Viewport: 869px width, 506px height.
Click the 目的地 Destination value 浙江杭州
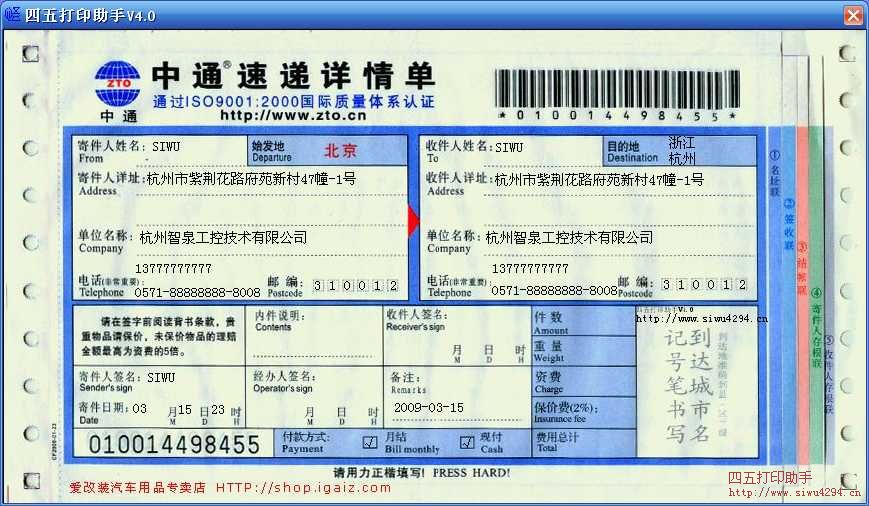[x=682, y=151]
